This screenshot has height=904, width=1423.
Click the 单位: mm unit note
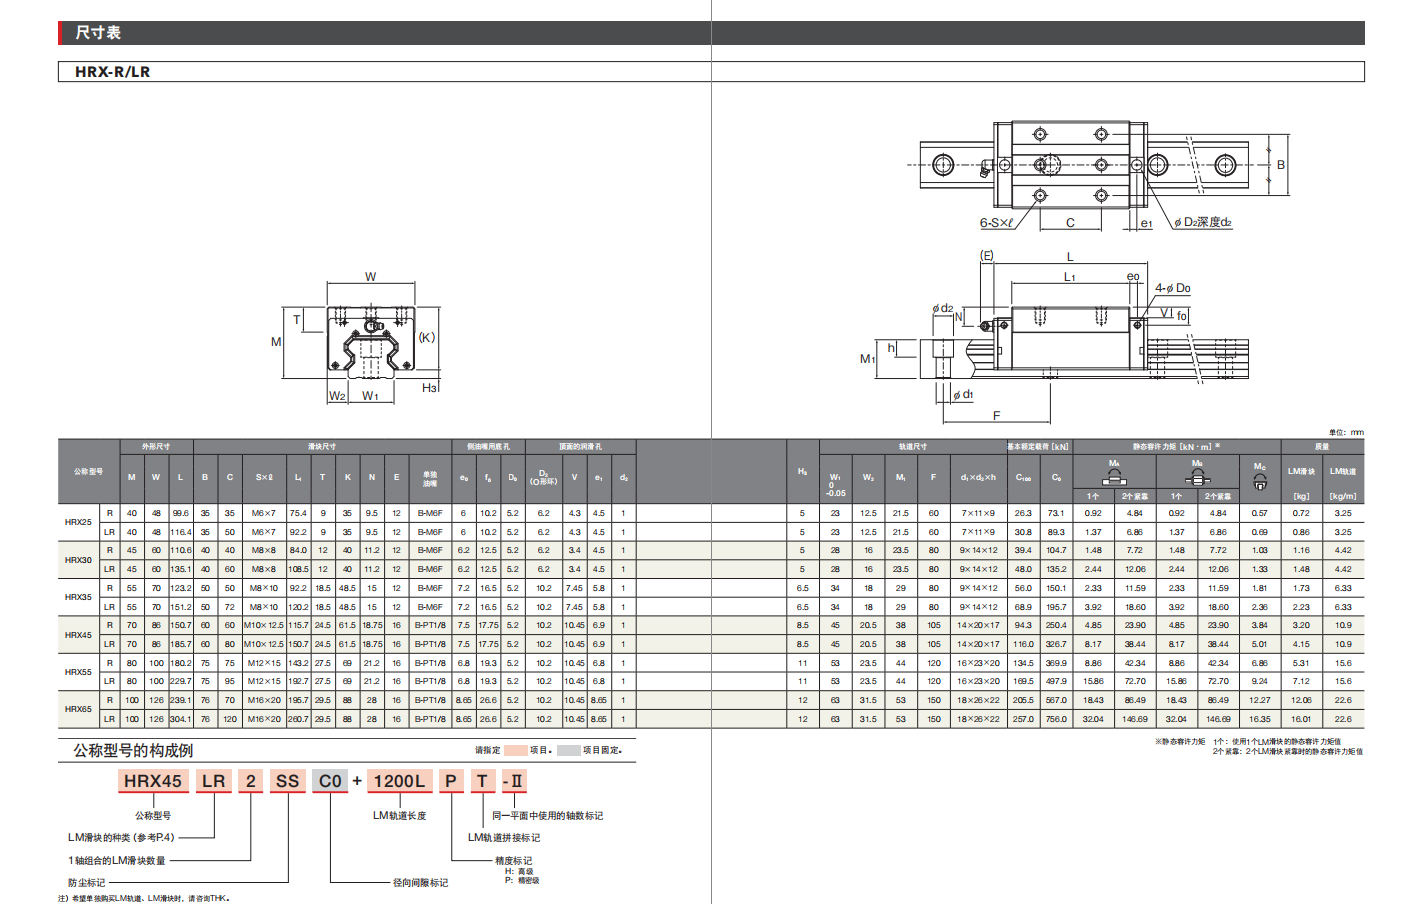1346,433
